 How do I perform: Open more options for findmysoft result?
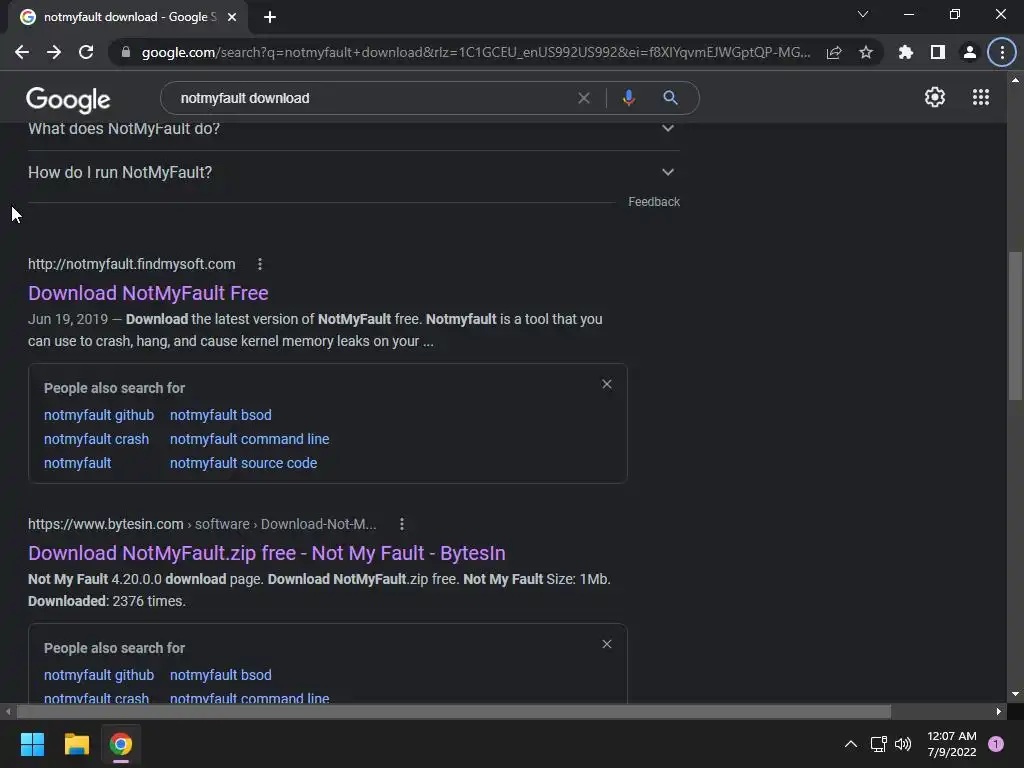point(260,264)
